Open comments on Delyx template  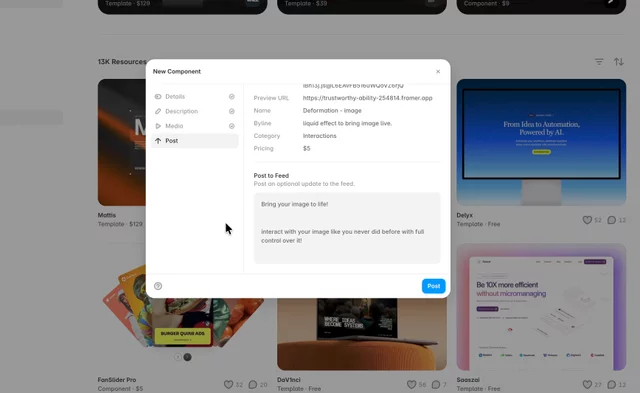pos(611,220)
